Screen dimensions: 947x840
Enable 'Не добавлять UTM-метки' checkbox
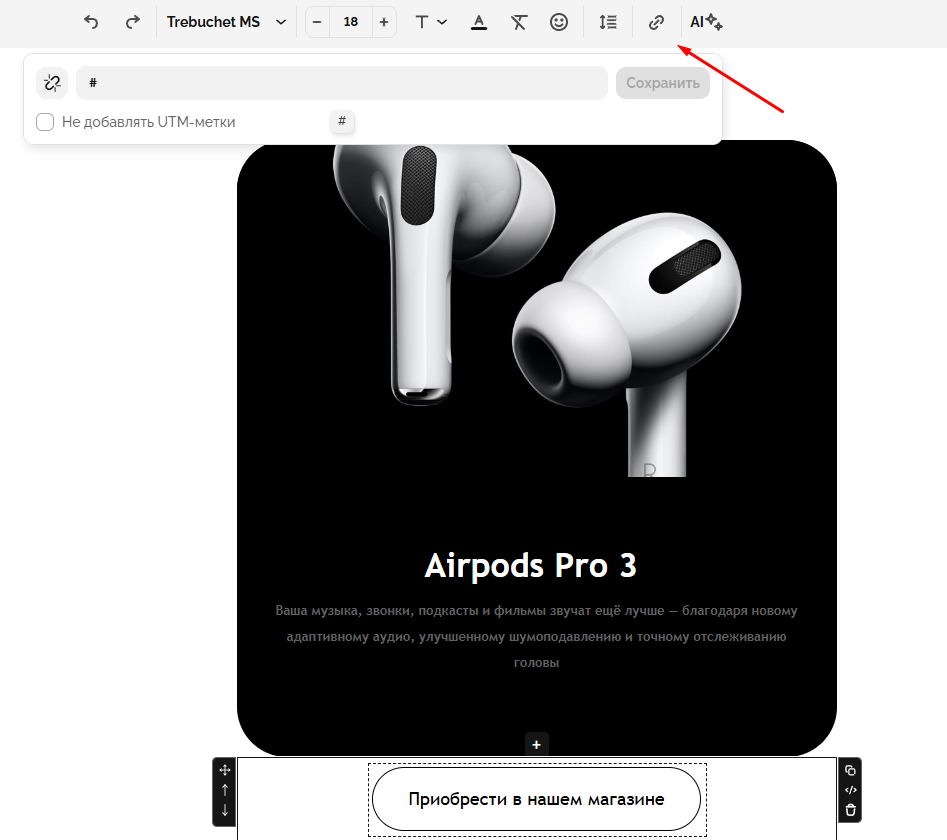pos(45,122)
